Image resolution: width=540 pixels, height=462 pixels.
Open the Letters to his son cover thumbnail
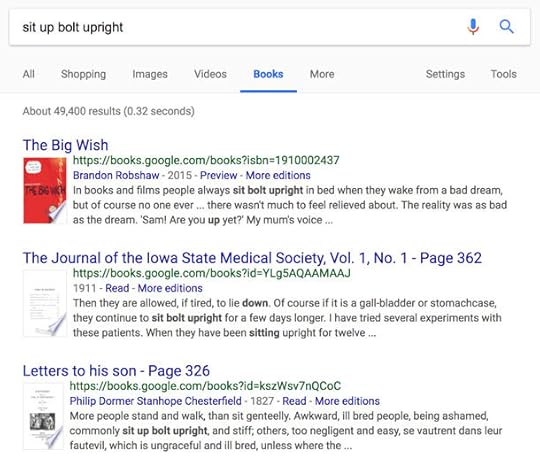pos(43,416)
